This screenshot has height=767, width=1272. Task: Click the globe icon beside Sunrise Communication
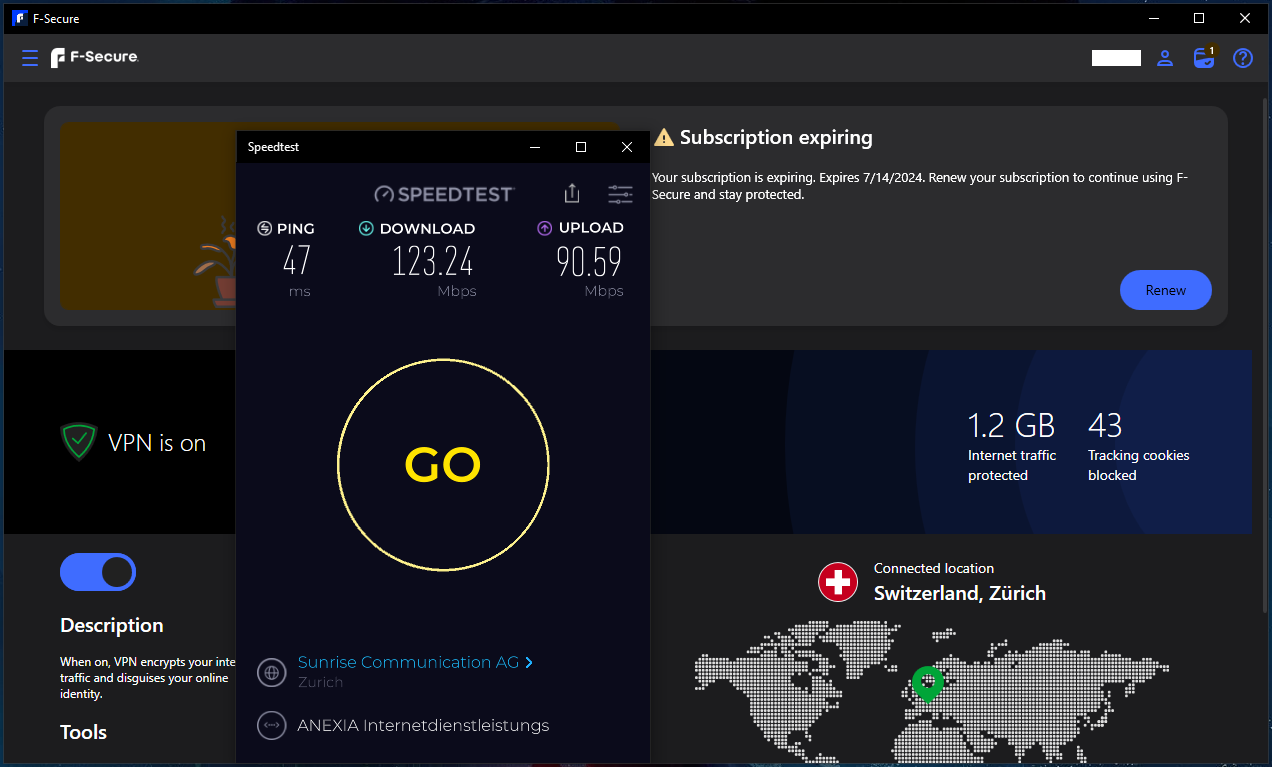click(272, 672)
